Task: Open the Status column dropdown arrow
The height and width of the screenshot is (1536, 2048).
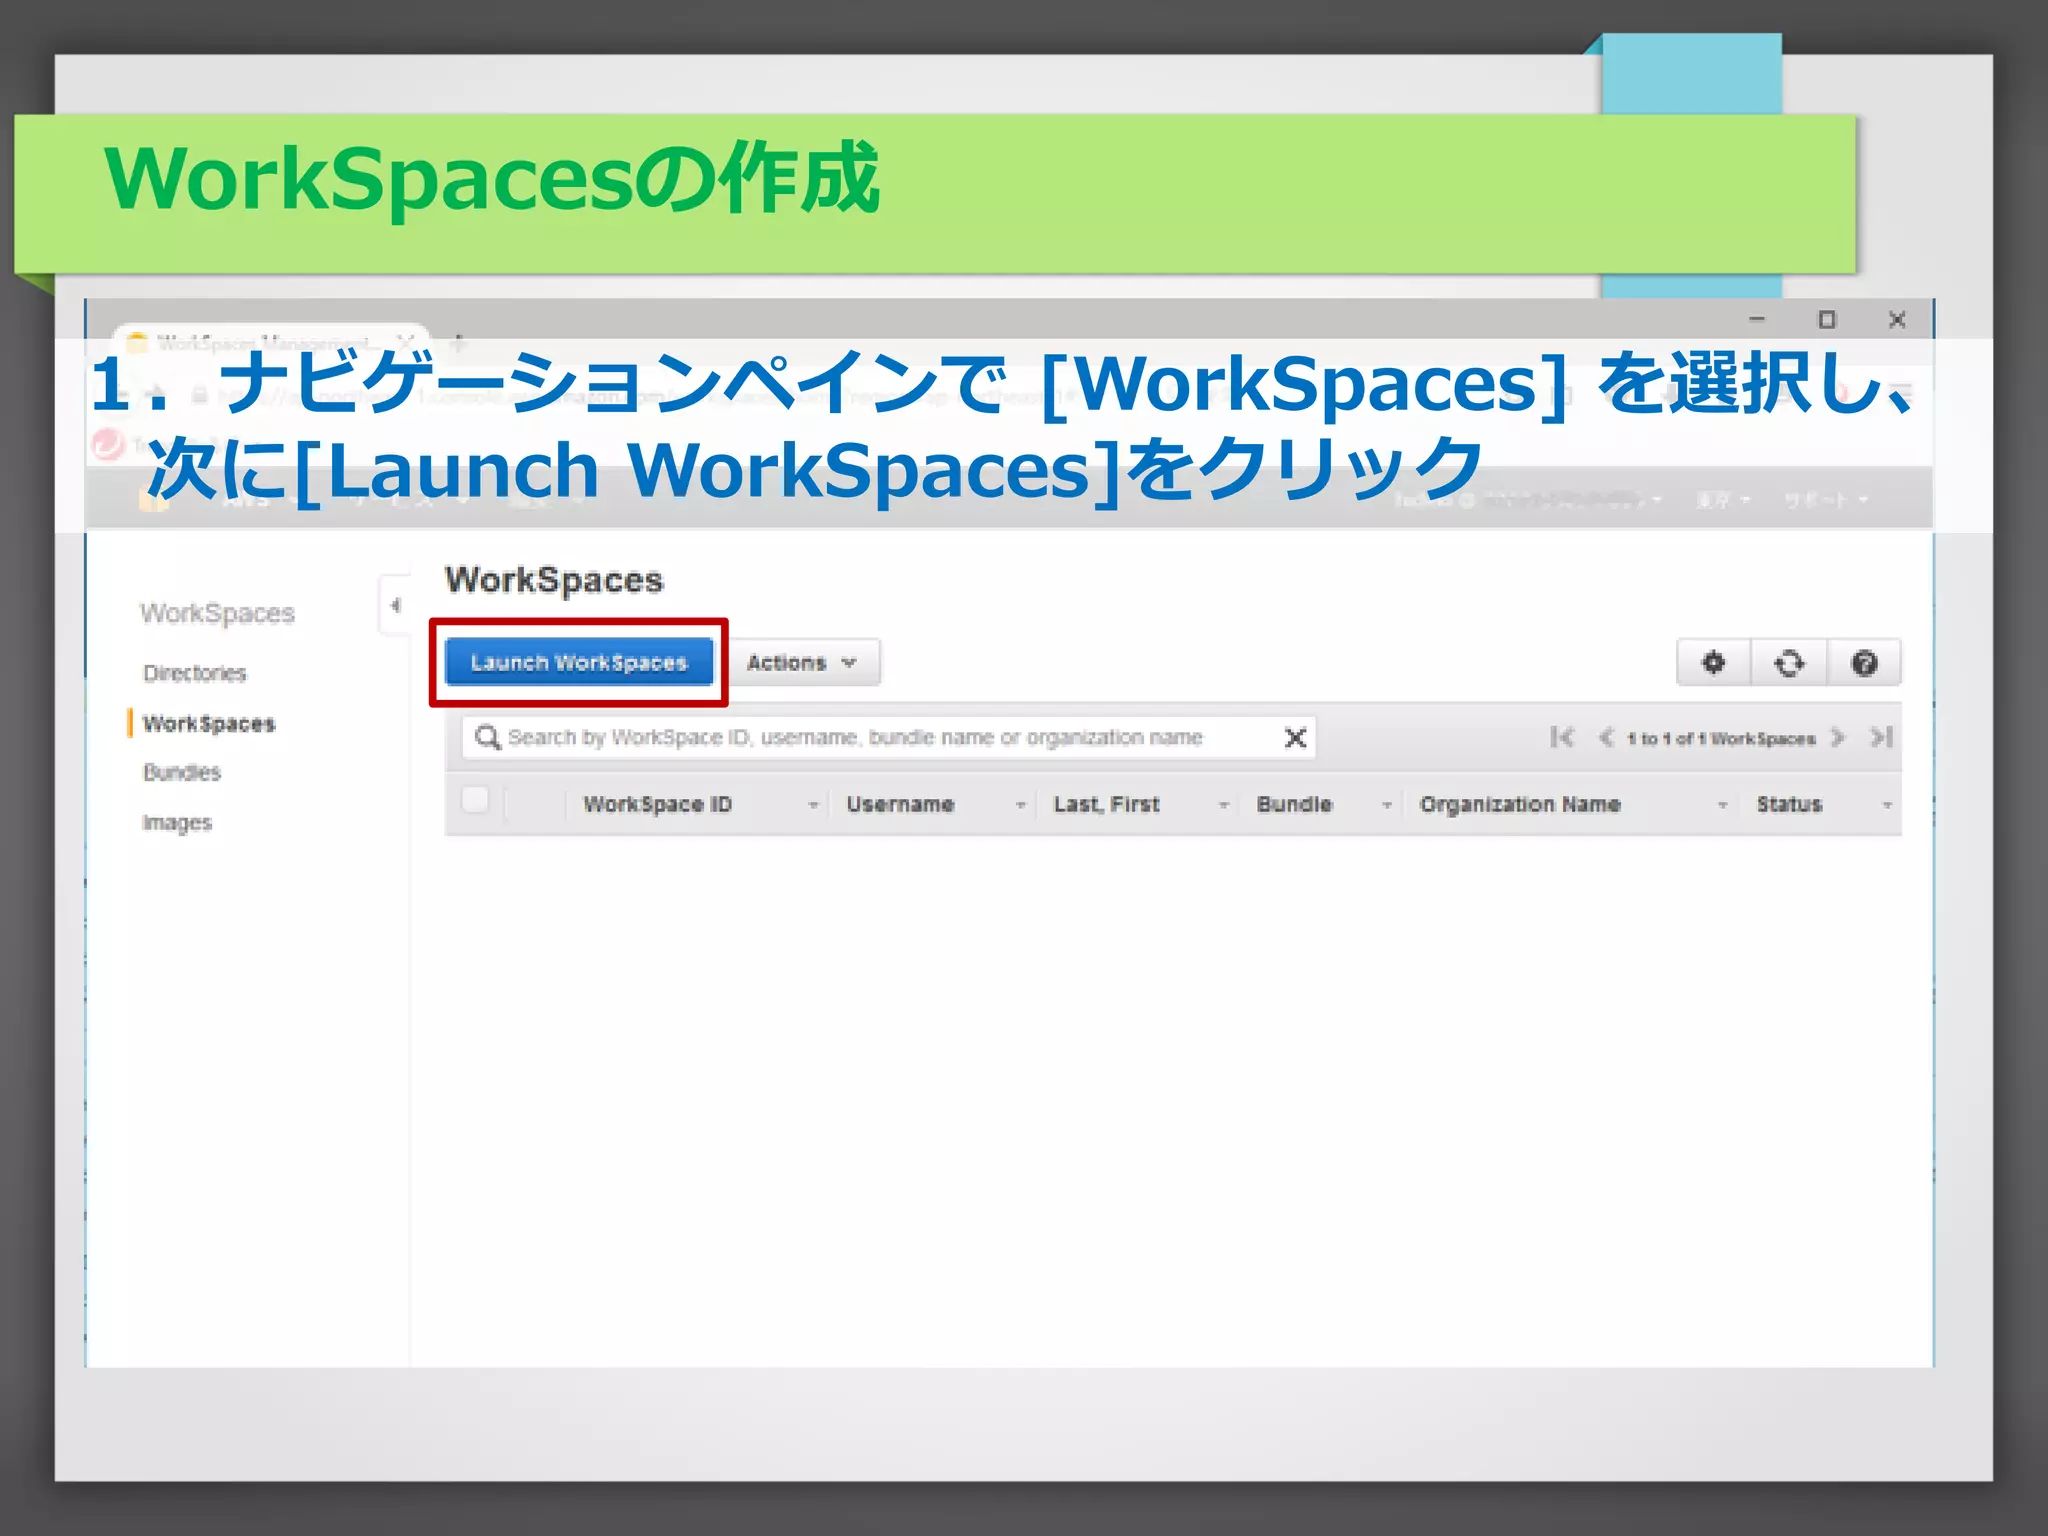Action: (x=1887, y=805)
